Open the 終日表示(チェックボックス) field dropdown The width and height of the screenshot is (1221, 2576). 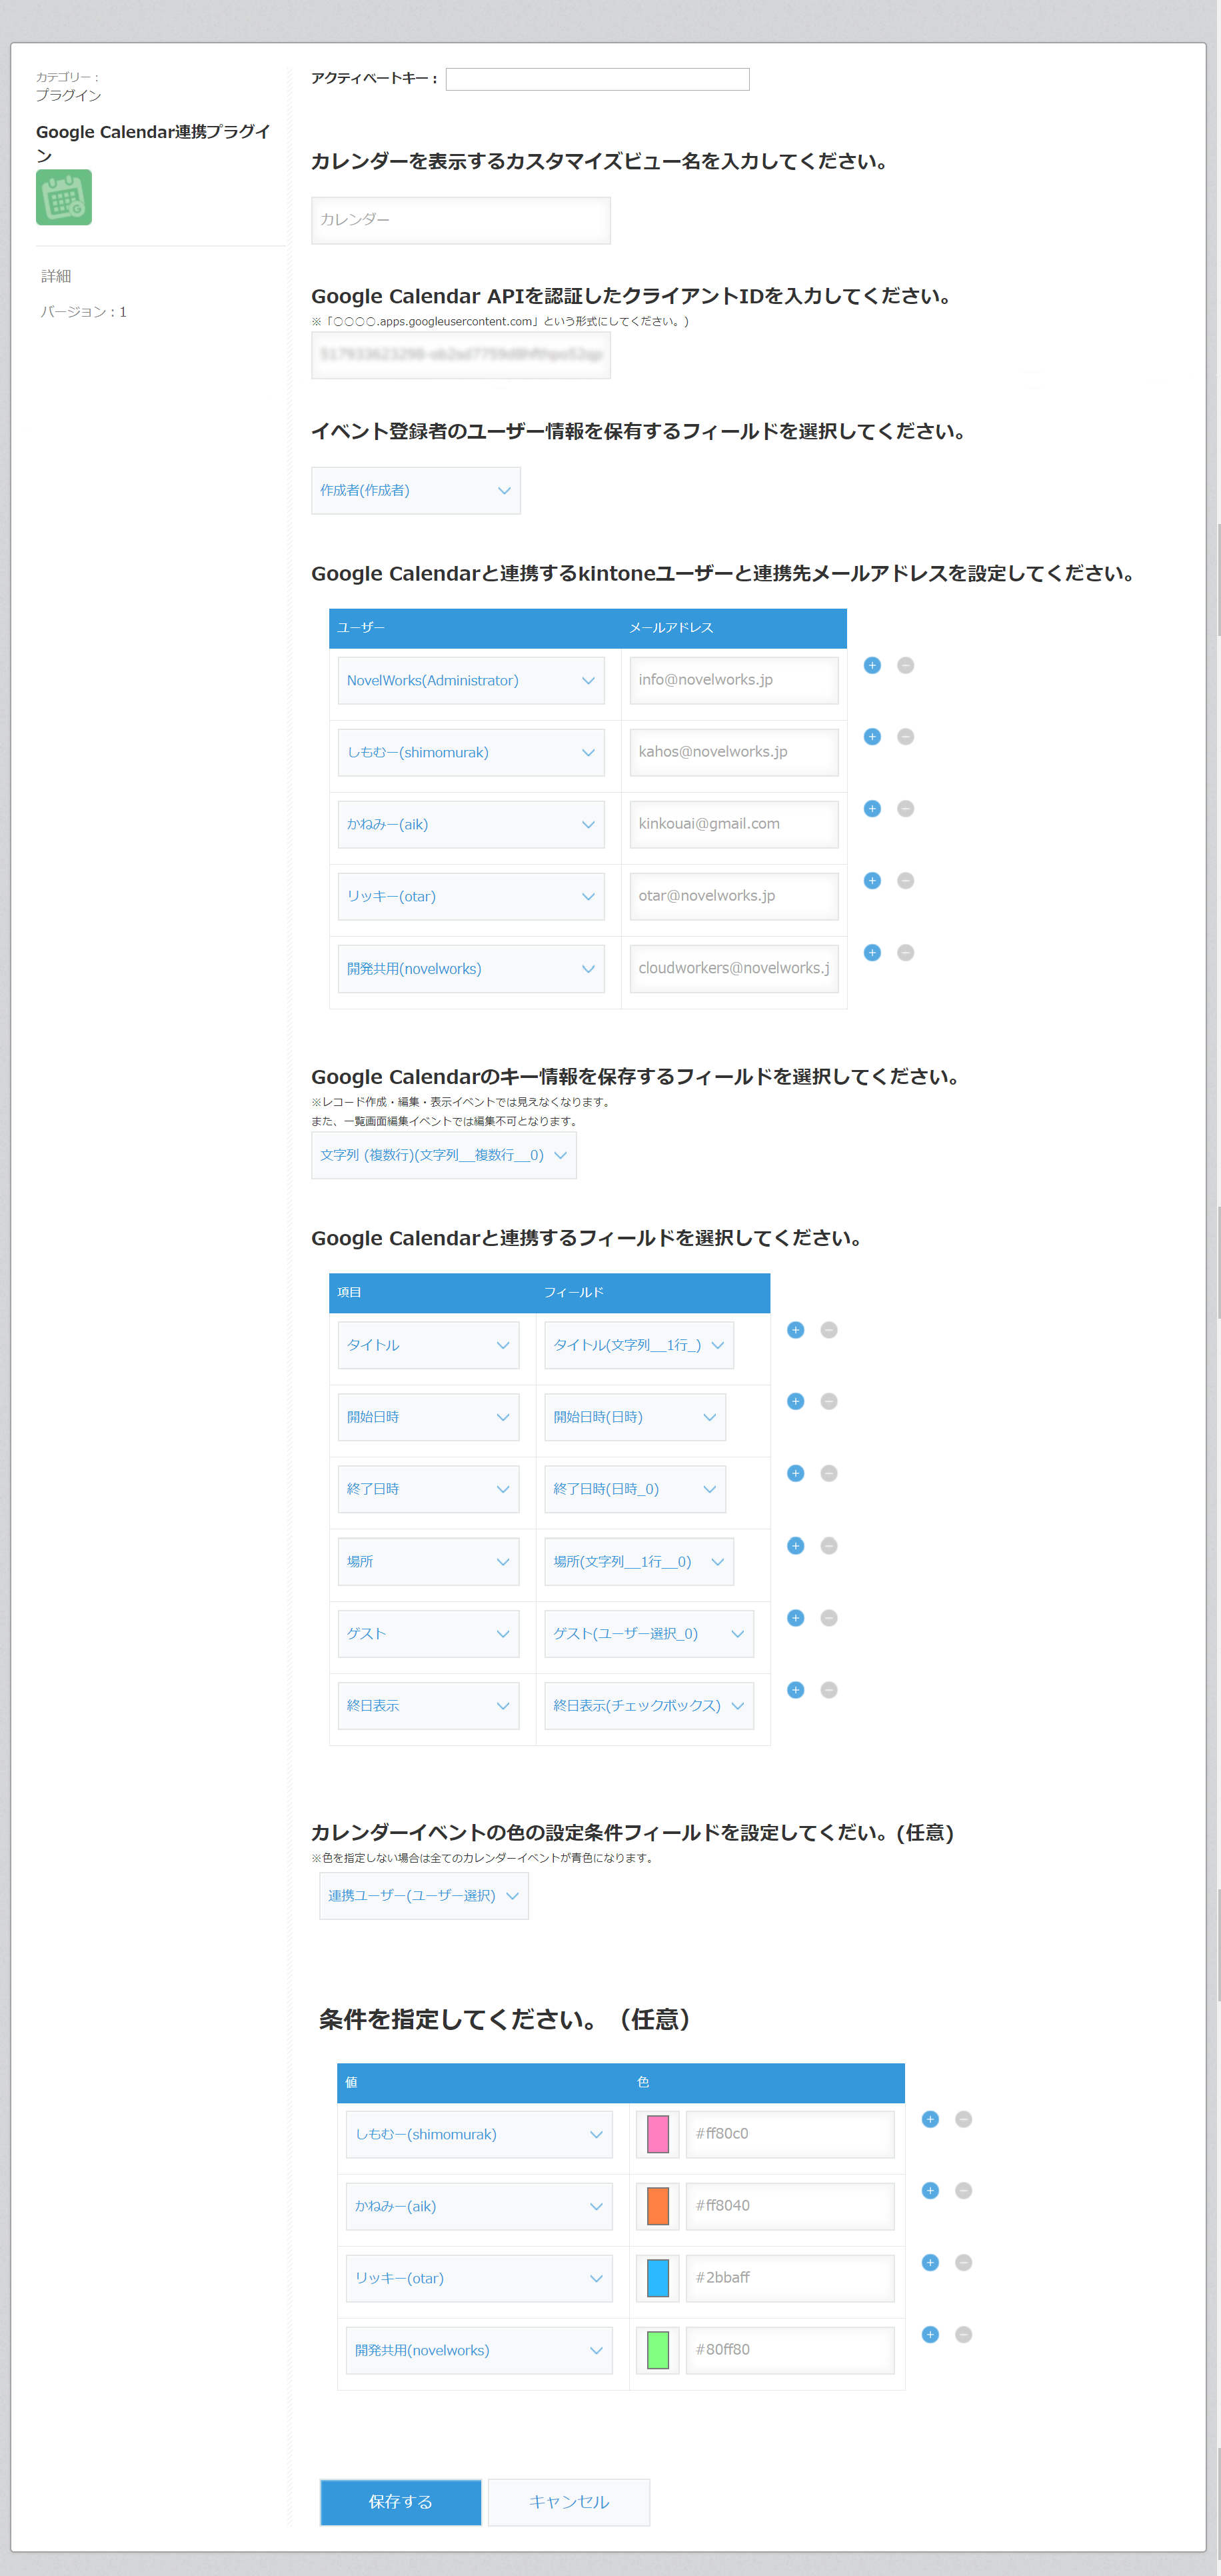pos(648,1705)
